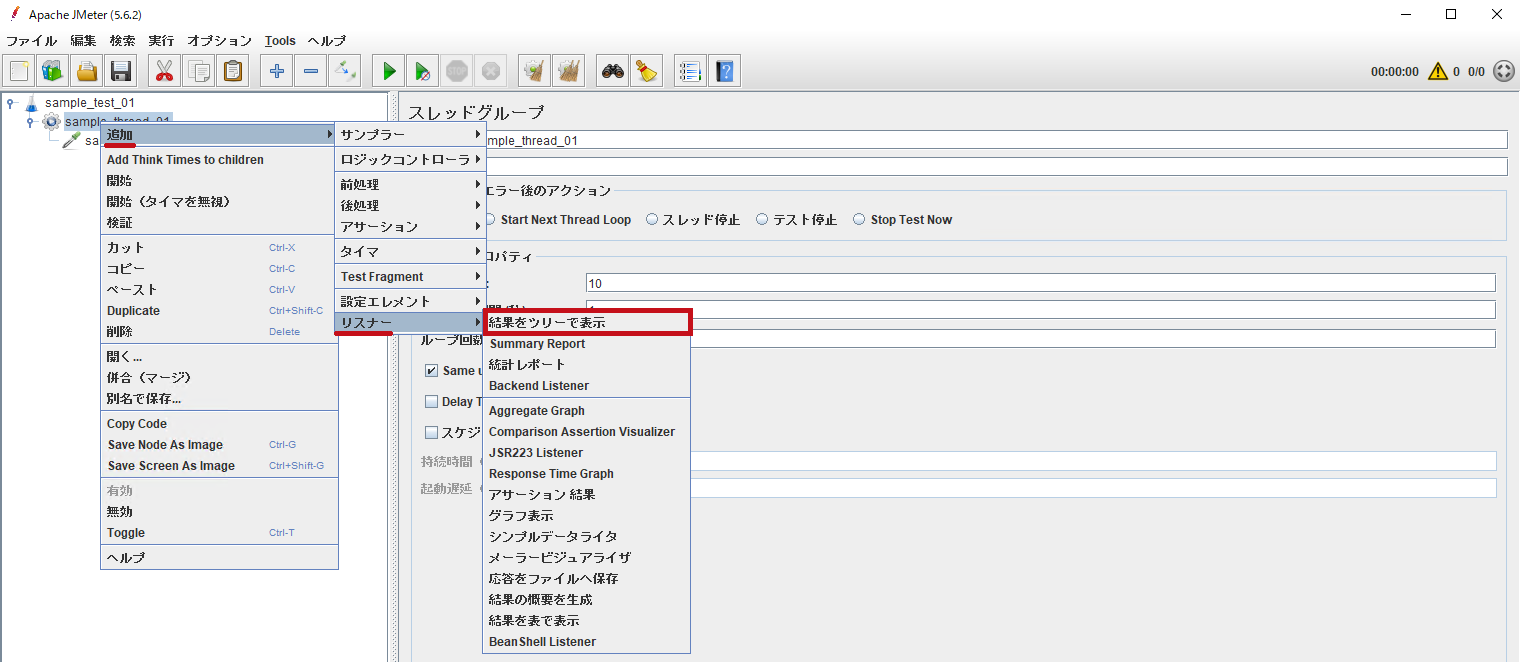Viewport: 1520px width, 662px height.
Task: Click the Reset Search brush icon
Action: coord(646,71)
